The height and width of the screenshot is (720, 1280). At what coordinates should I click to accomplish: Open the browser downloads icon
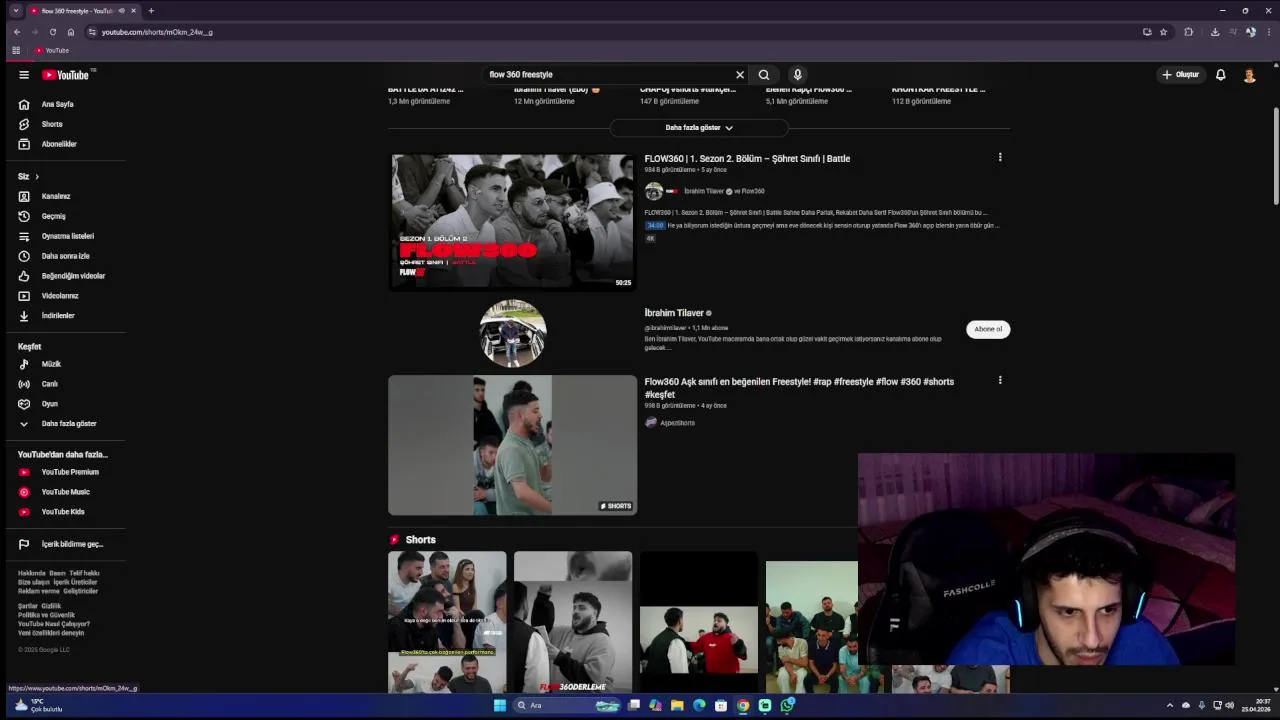pyautogui.click(x=1214, y=32)
